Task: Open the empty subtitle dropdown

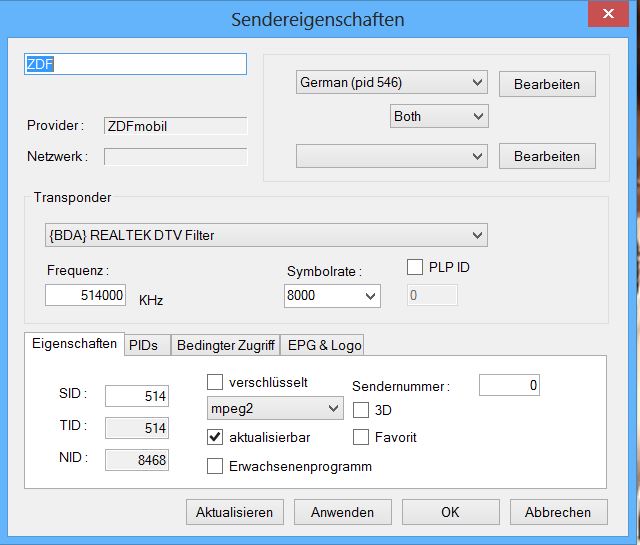Action: coord(391,156)
